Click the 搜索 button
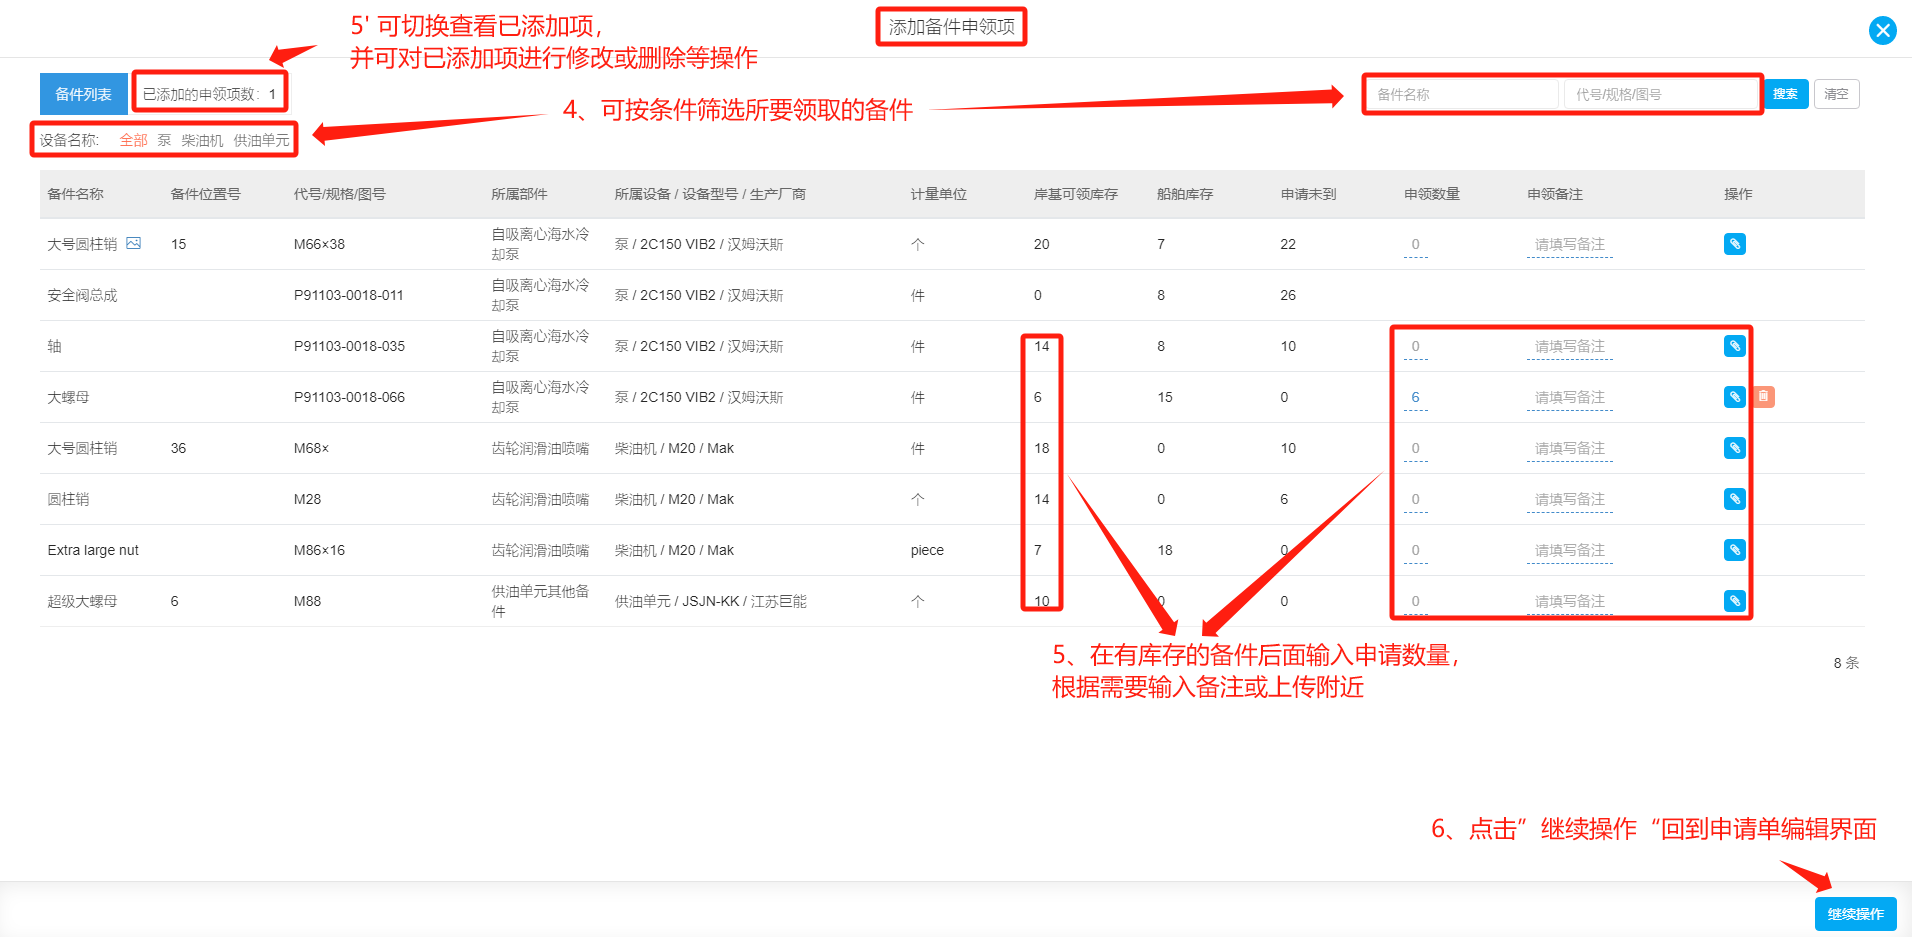Image resolution: width=1912 pixels, height=937 pixels. click(1785, 94)
